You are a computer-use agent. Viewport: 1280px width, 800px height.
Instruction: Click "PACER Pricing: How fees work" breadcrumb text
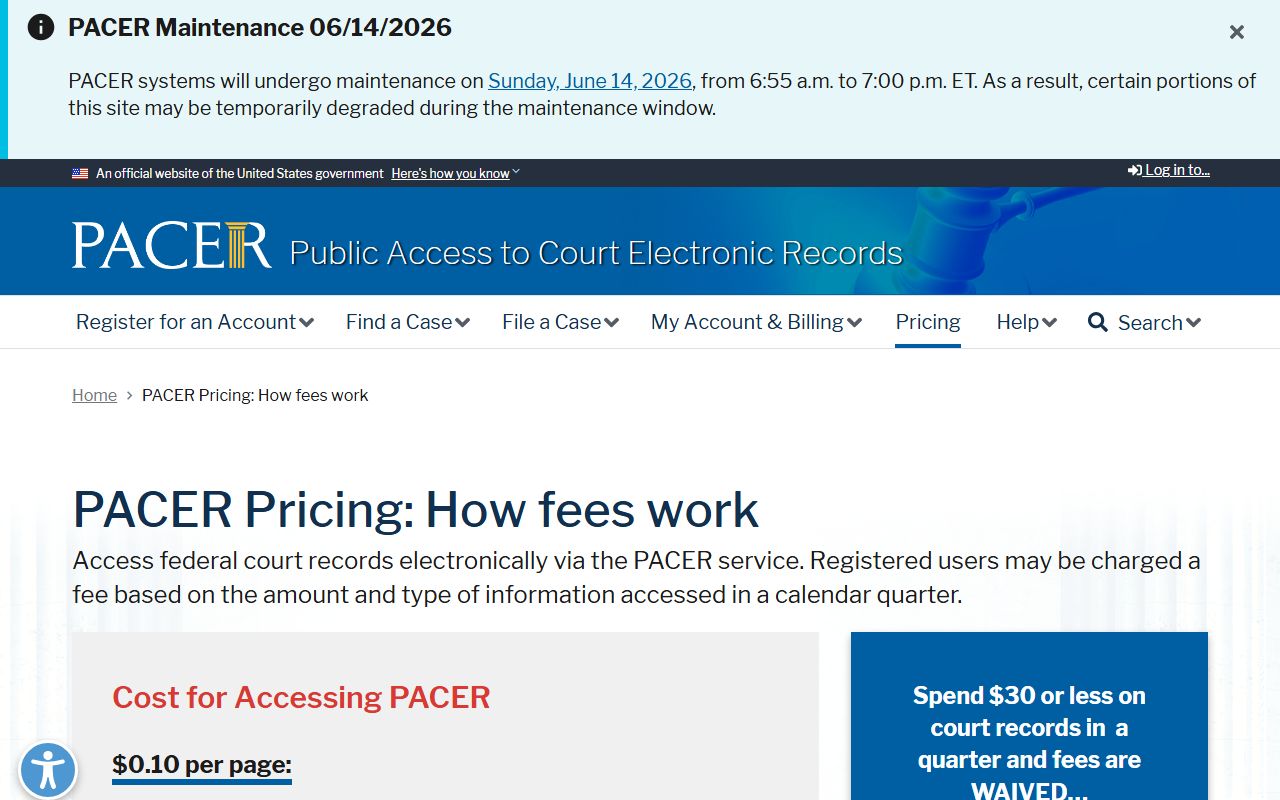pos(255,395)
